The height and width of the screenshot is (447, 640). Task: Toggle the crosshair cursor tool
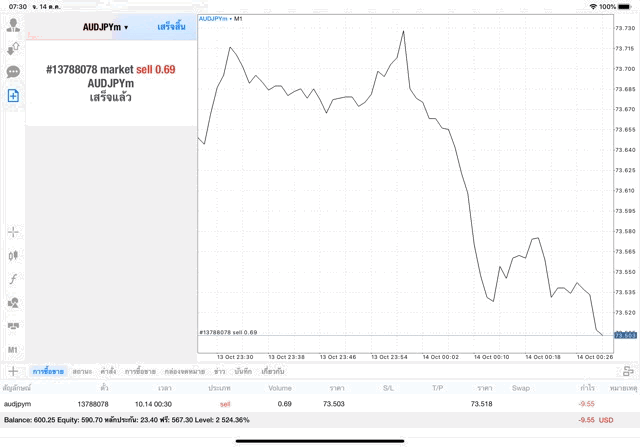(x=14, y=232)
